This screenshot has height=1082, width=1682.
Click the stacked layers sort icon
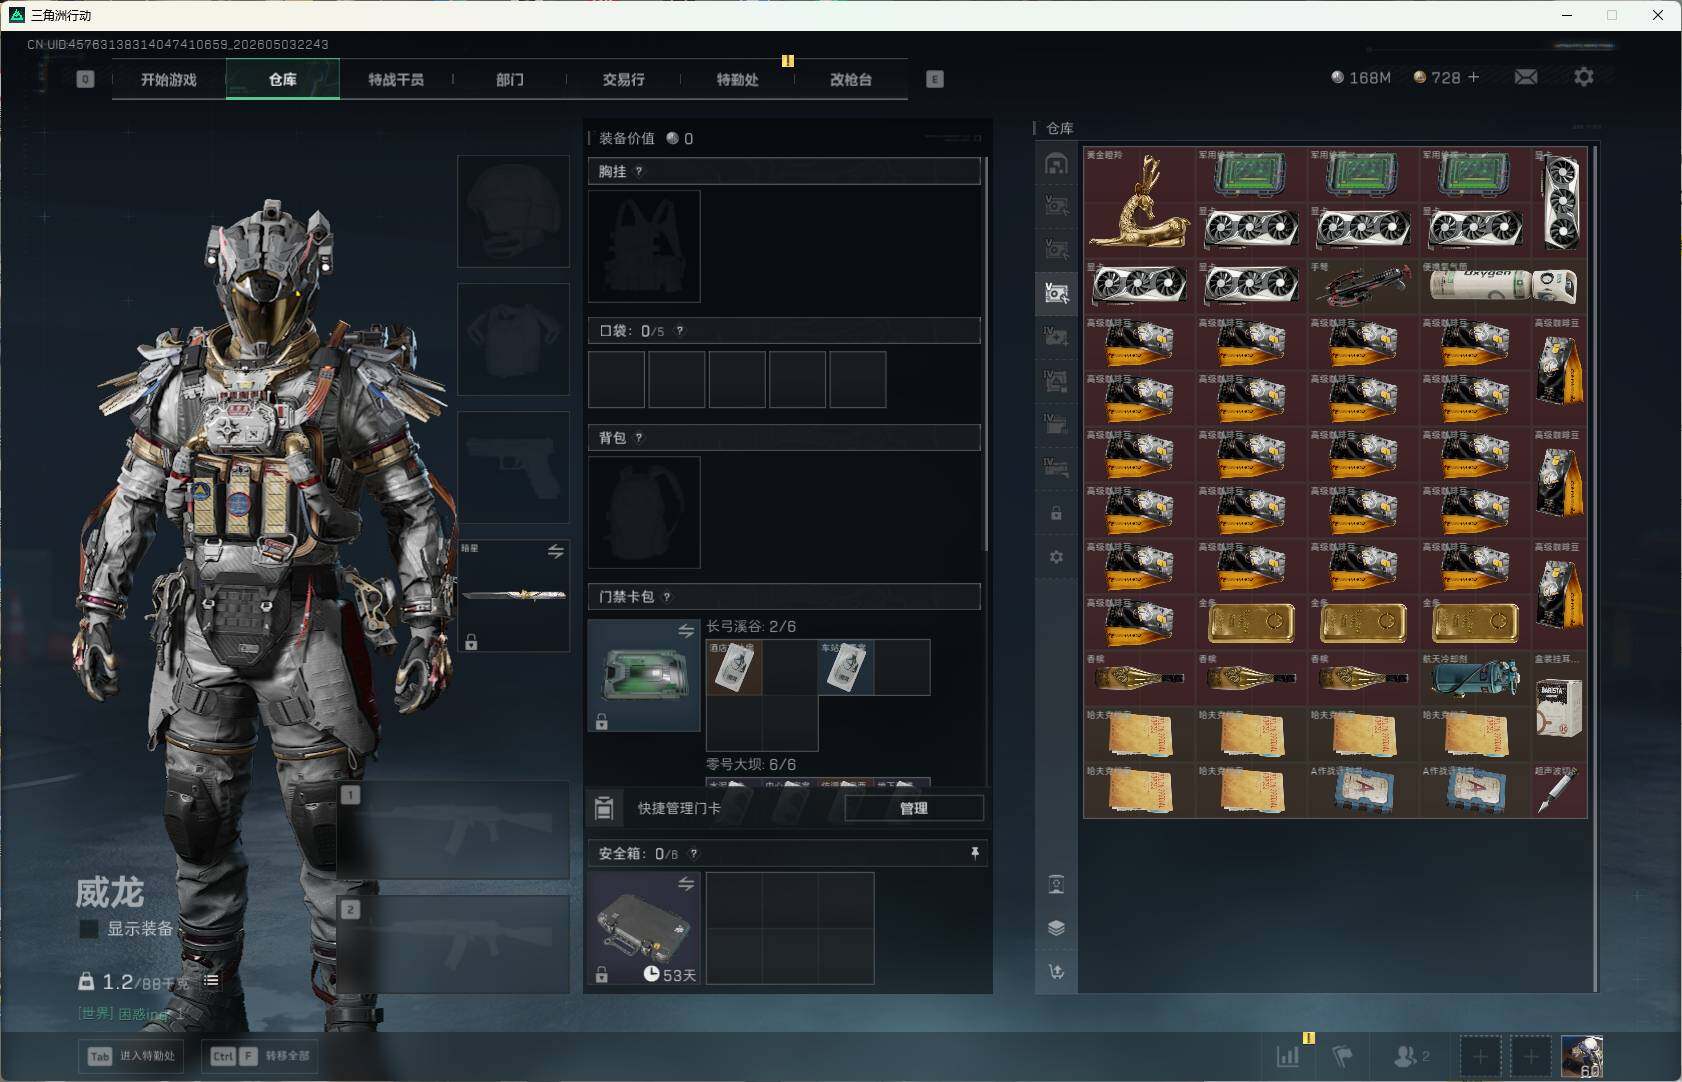pos(1056,928)
